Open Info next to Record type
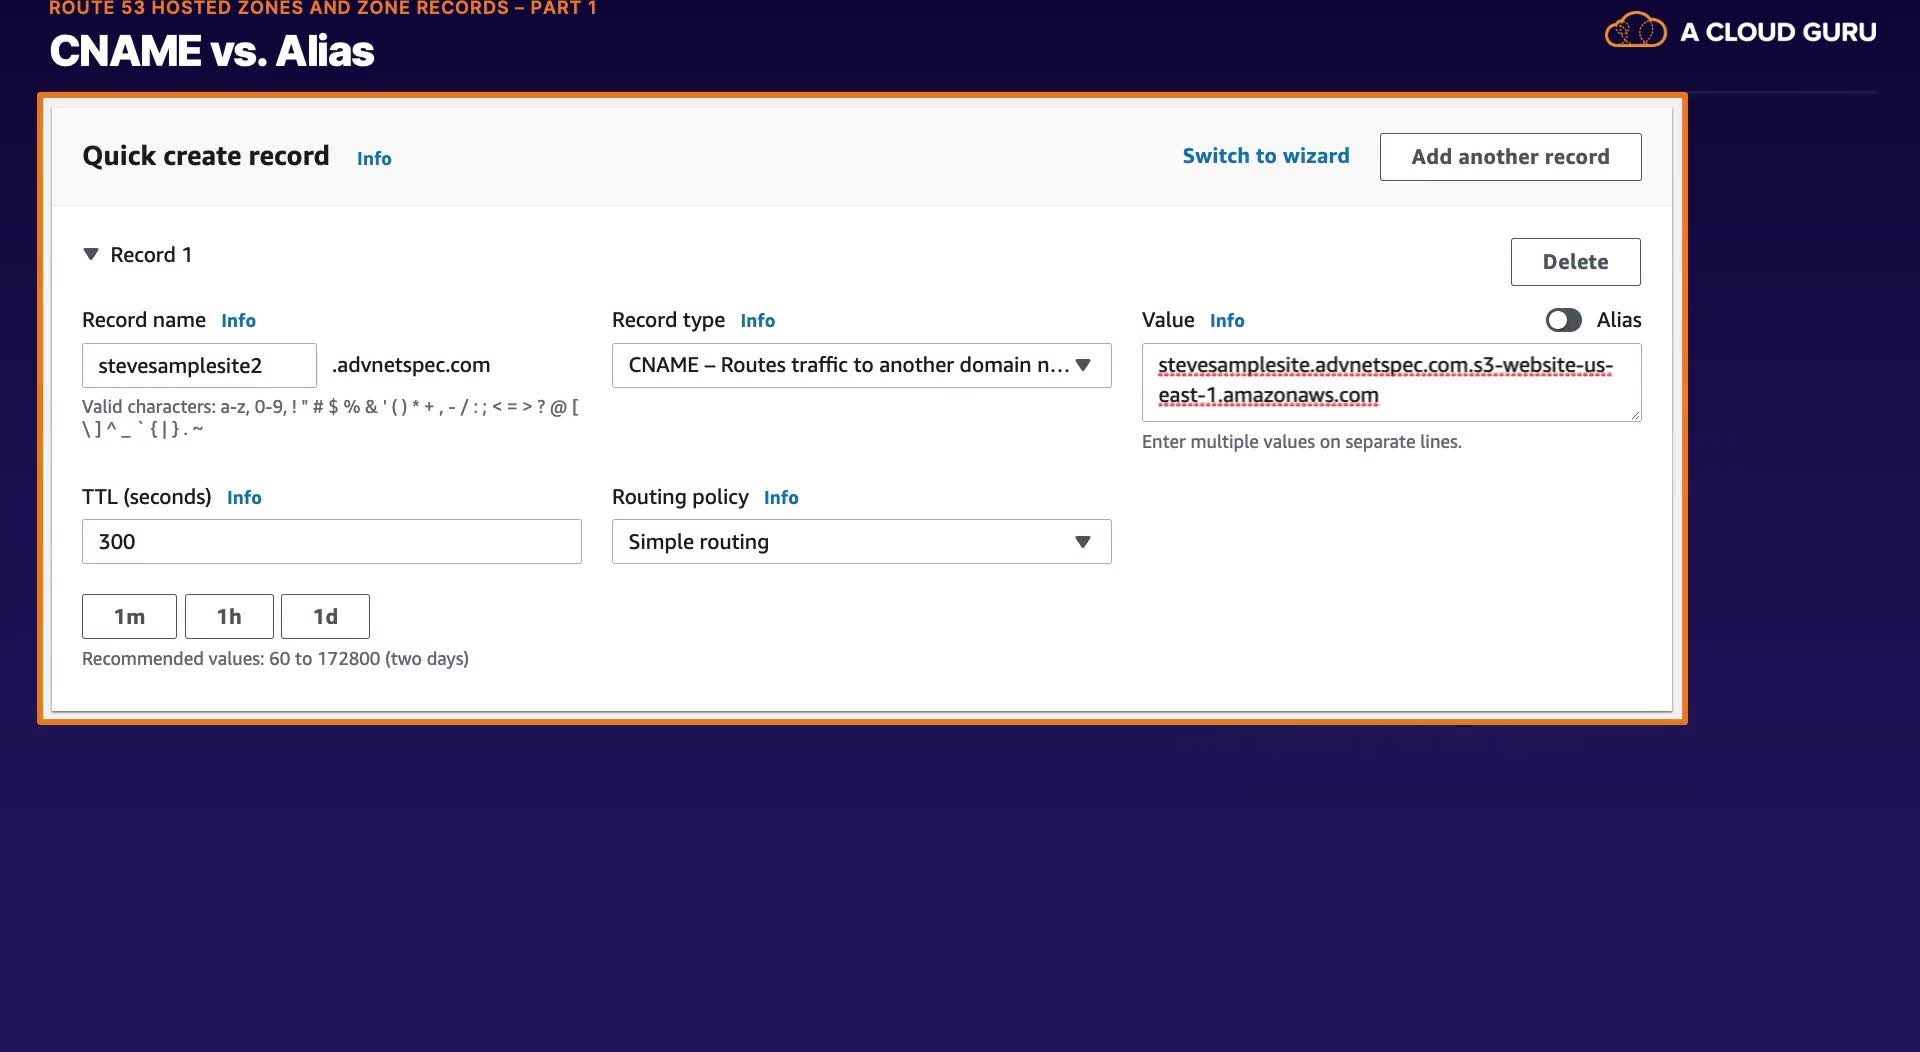The height and width of the screenshot is (1052, 1920). point(757,320)
